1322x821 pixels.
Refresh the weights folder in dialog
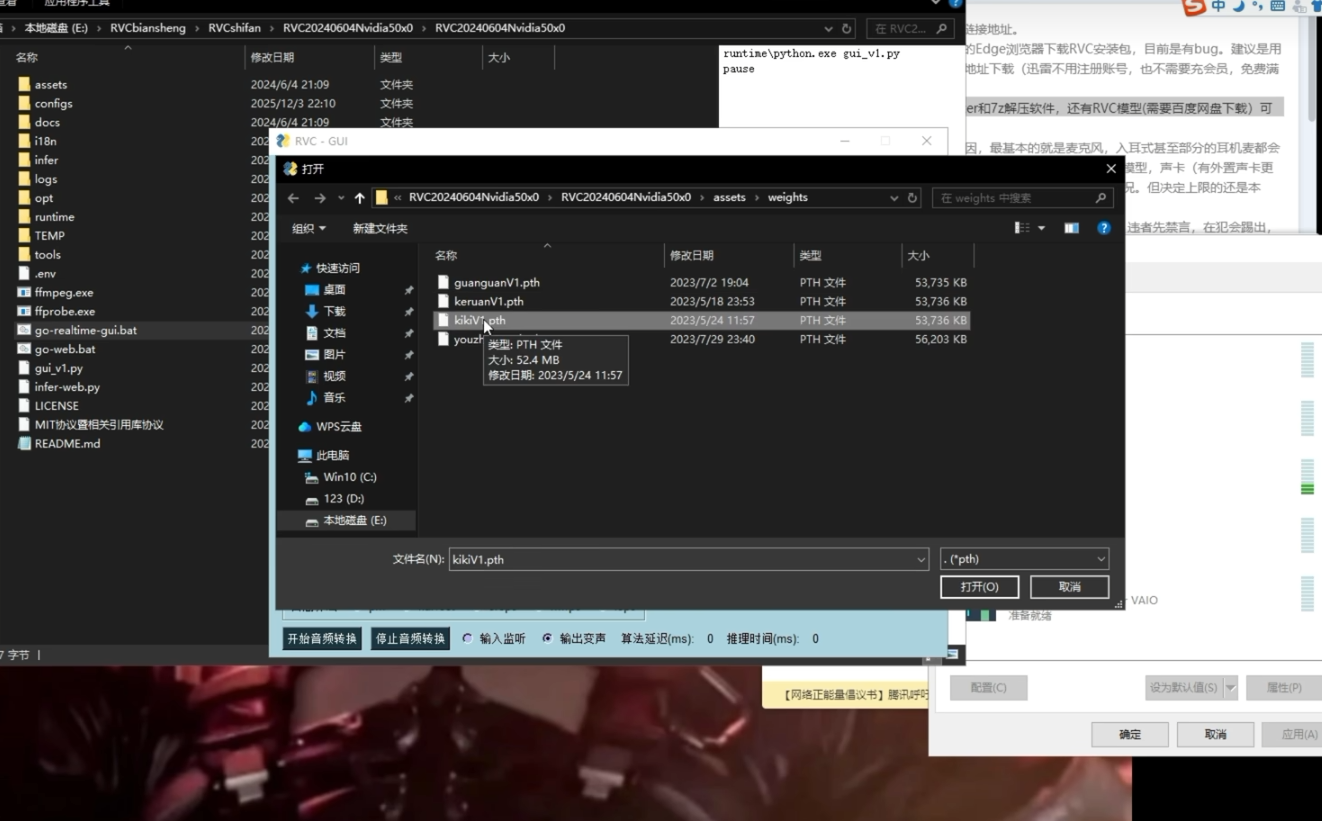coord(912,198)
